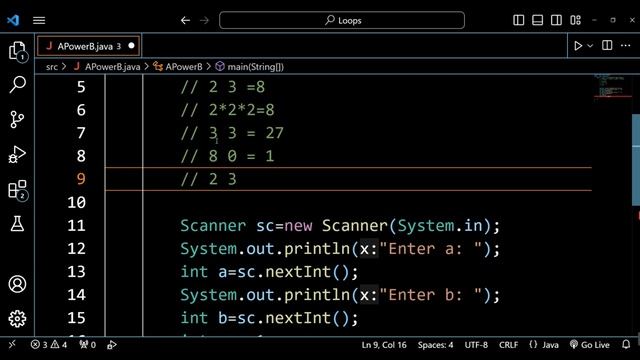The image size is (640, 360).
Task: Open the hamburger application menu
Action: (x=39, y=20)
